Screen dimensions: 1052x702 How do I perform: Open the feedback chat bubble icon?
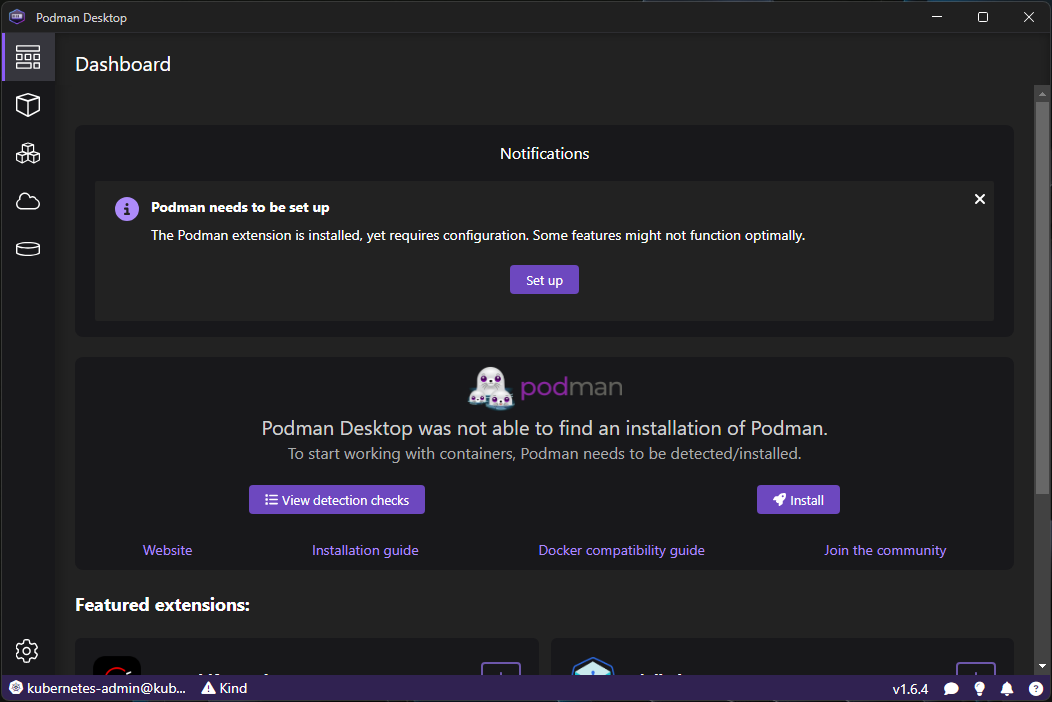click(x=951, y=689)
